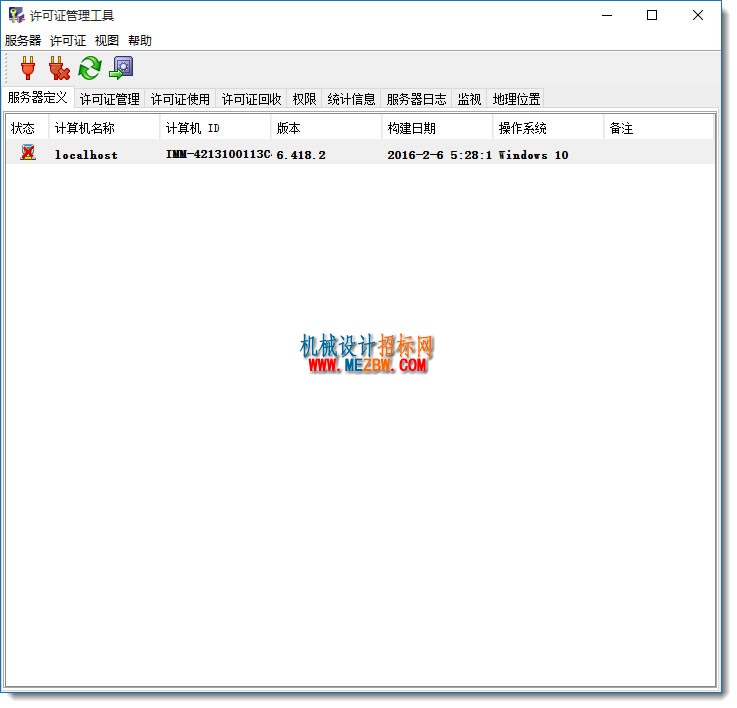The image size is (737, 708).
Task: Switch to the 统计信息 tab
Action: tap(352, 99)
